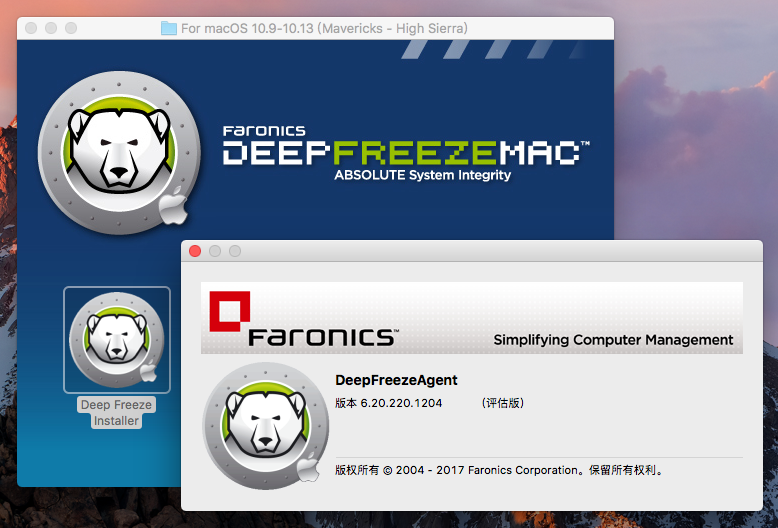
Task: Close the macOS 10.9-10.13 Finder window
Action: coord(31,28)
